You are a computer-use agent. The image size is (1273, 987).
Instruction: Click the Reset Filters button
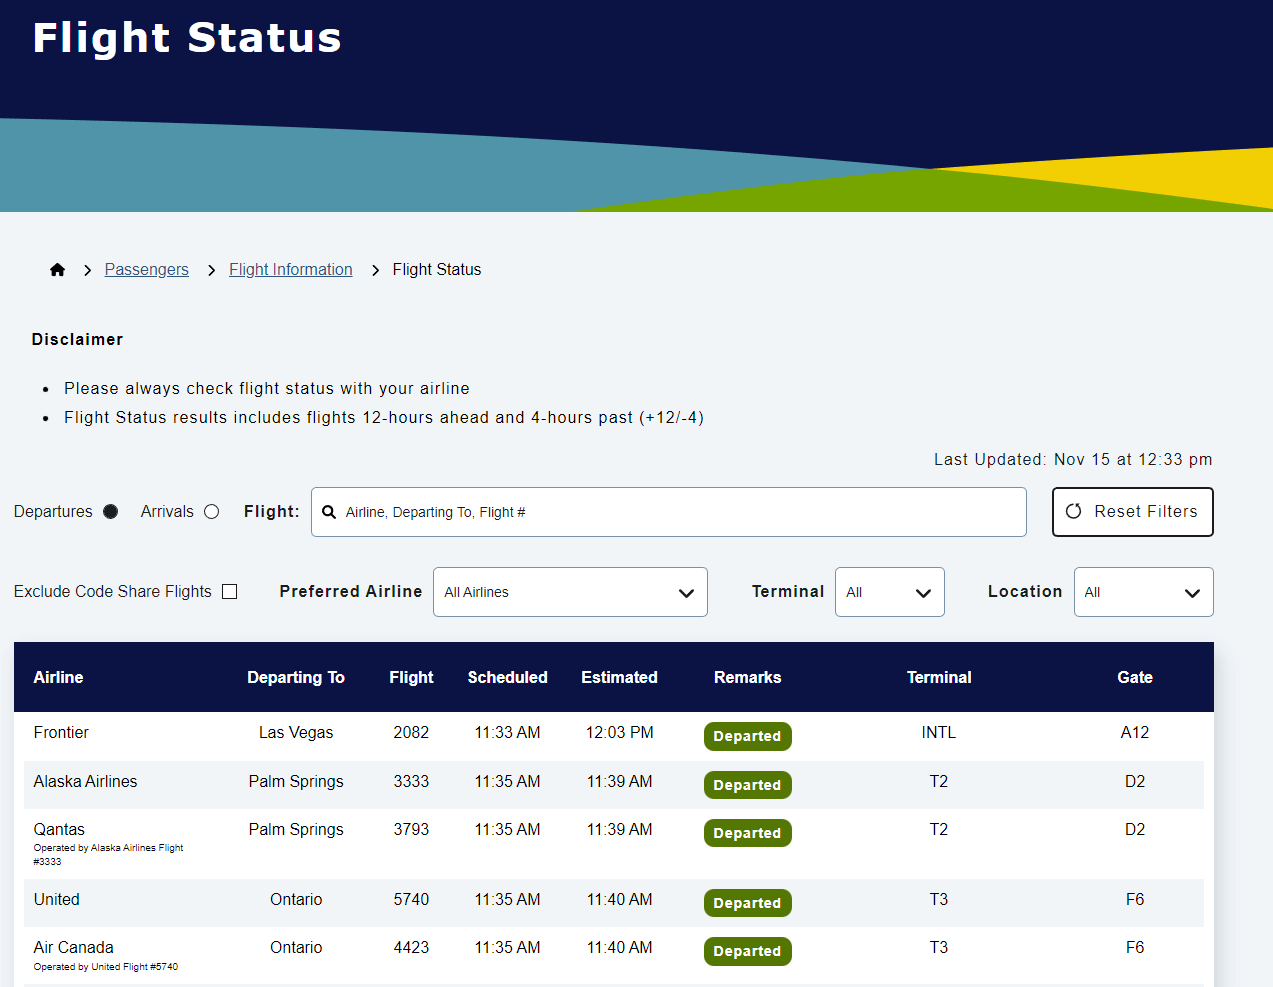coord(1132,511)
